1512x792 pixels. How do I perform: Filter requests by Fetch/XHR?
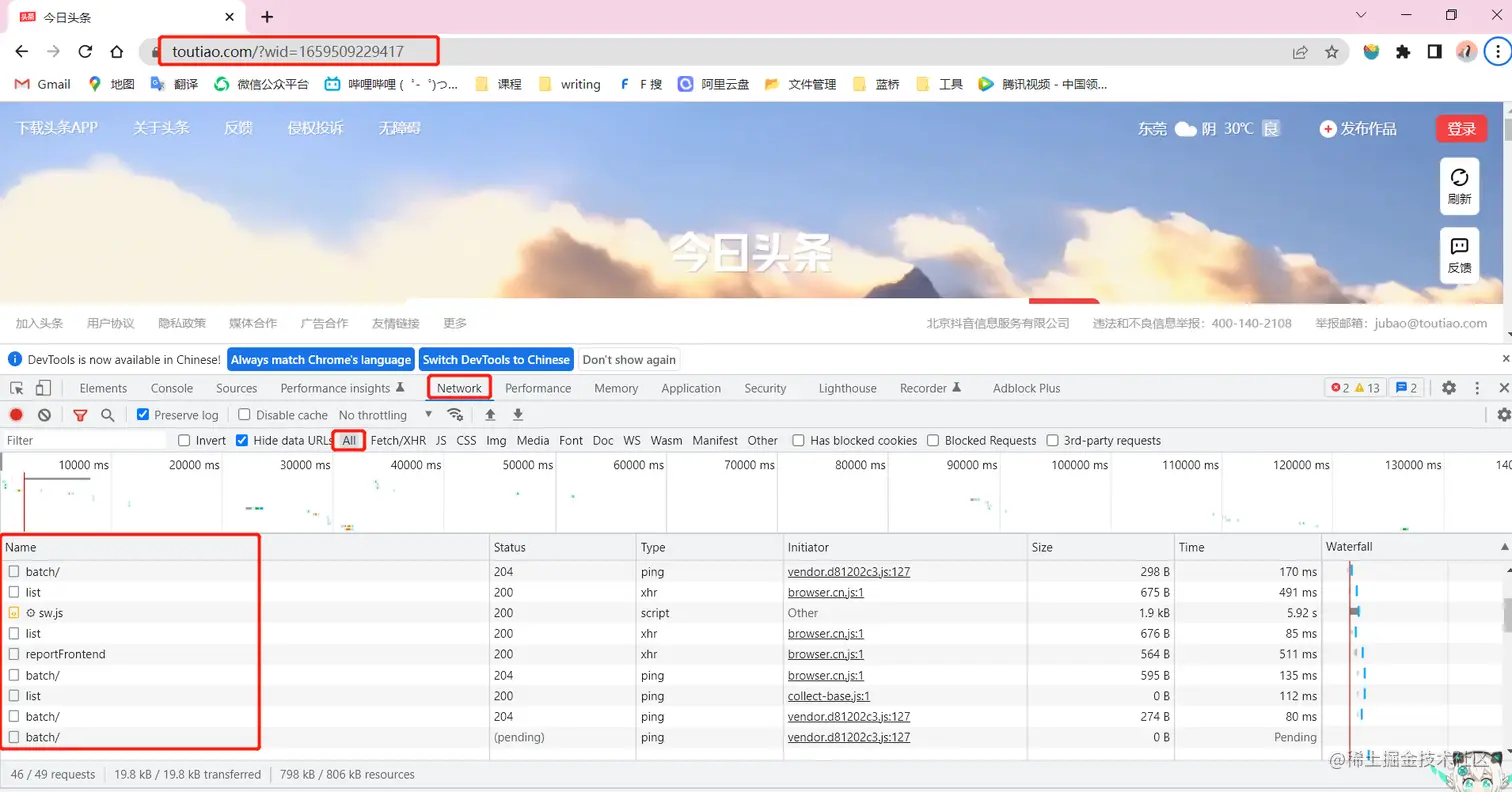[x=398, y=441]
